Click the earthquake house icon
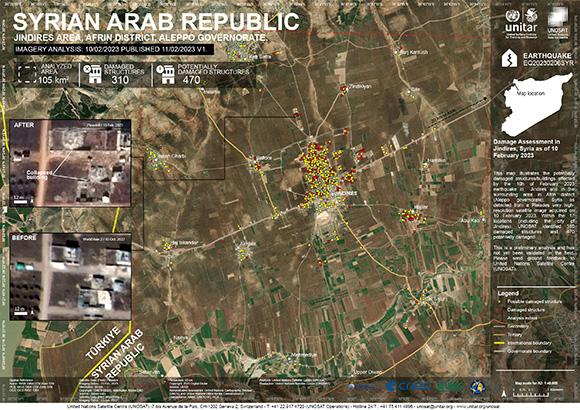 (x=509, y=58)
